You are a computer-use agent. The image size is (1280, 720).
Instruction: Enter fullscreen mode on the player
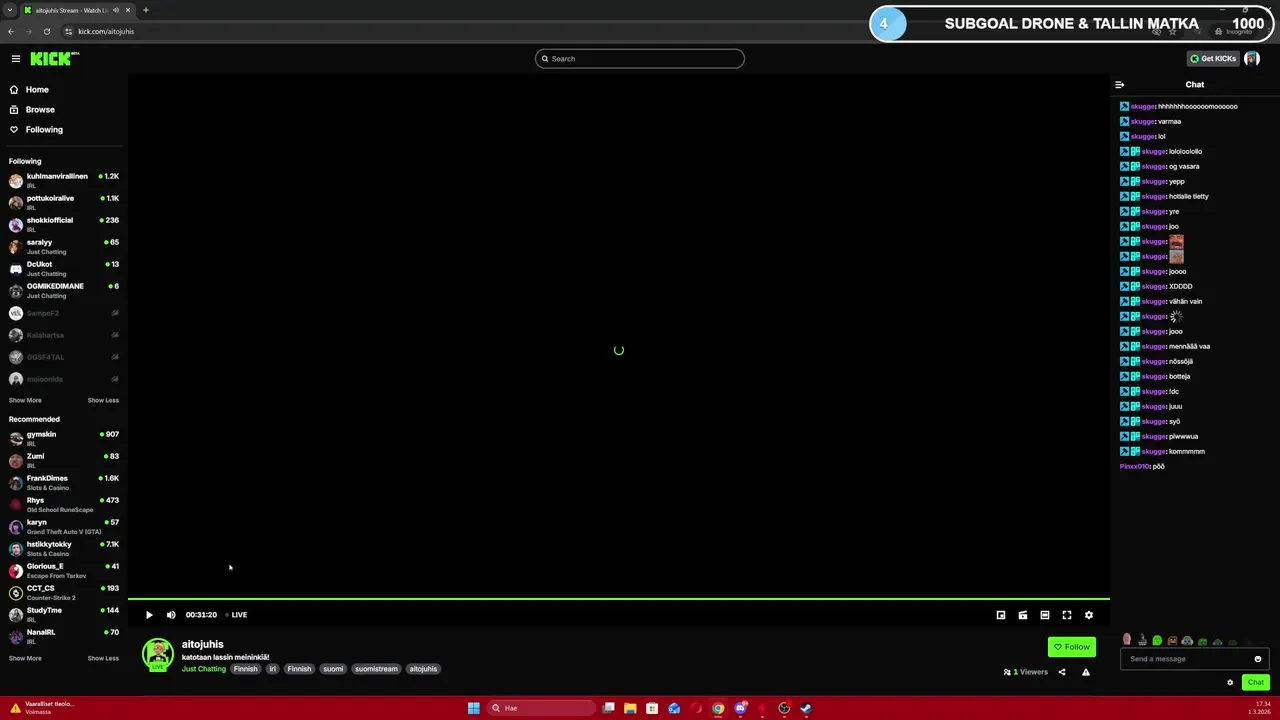click(1067, 615)
